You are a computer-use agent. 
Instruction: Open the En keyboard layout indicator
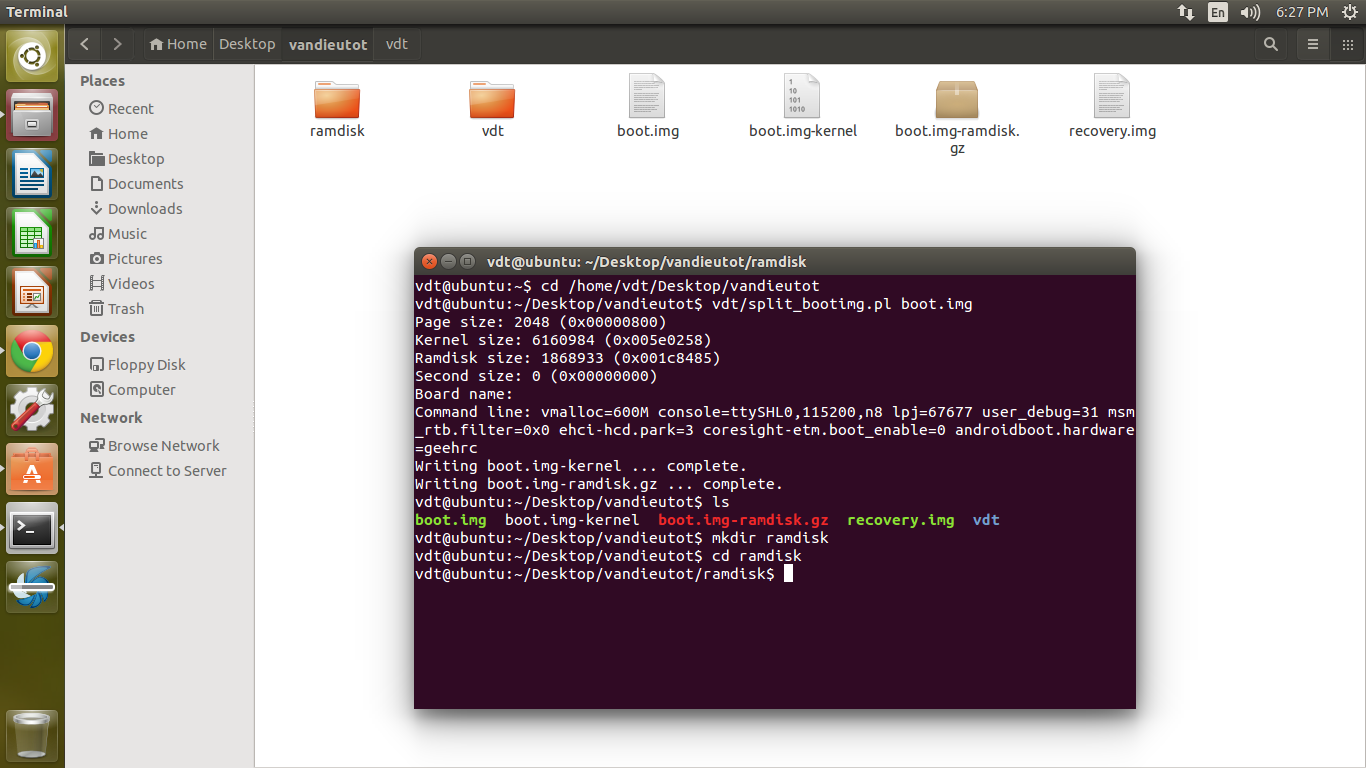click(1217, 12)
